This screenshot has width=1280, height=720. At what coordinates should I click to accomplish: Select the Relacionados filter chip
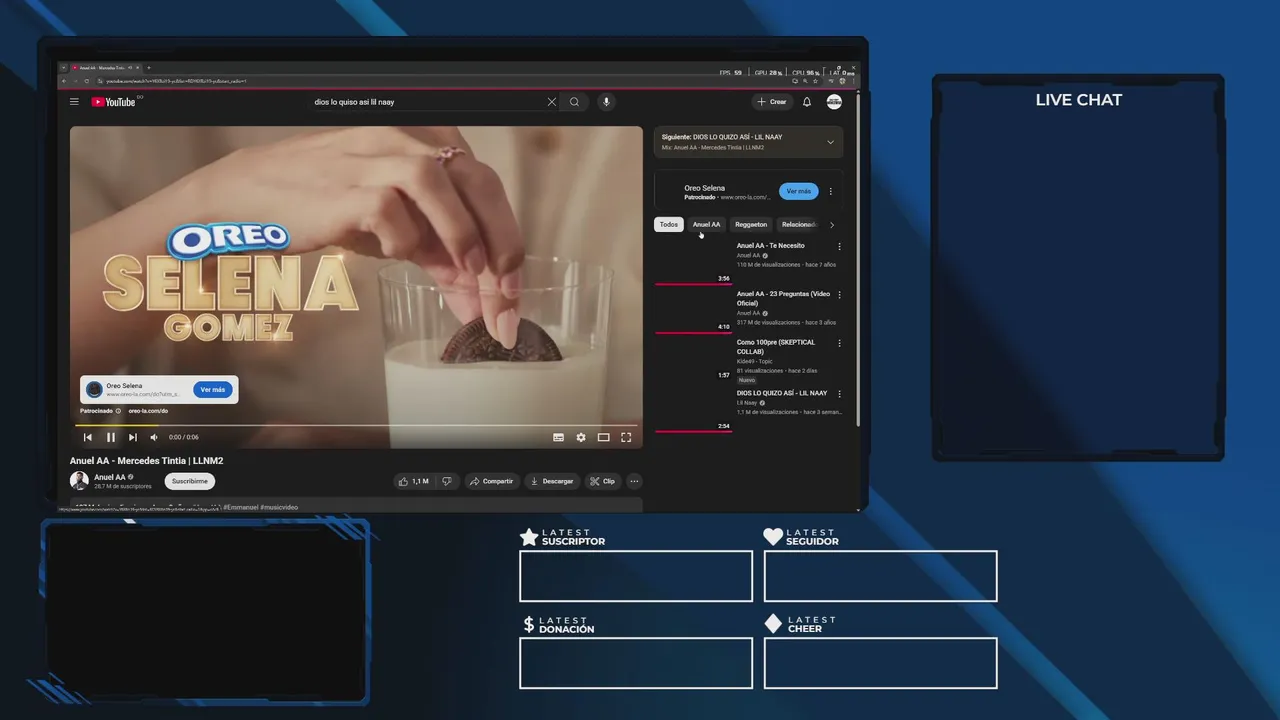tap(799, 224)
